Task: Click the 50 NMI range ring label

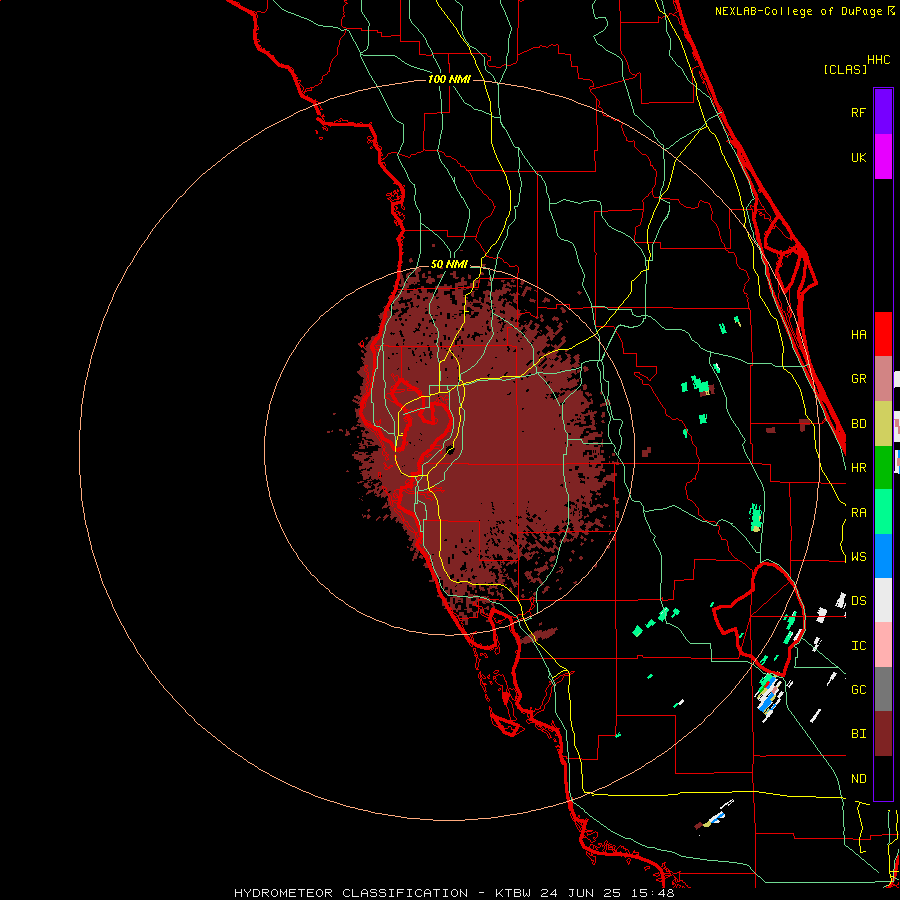Action: [449, 265]
